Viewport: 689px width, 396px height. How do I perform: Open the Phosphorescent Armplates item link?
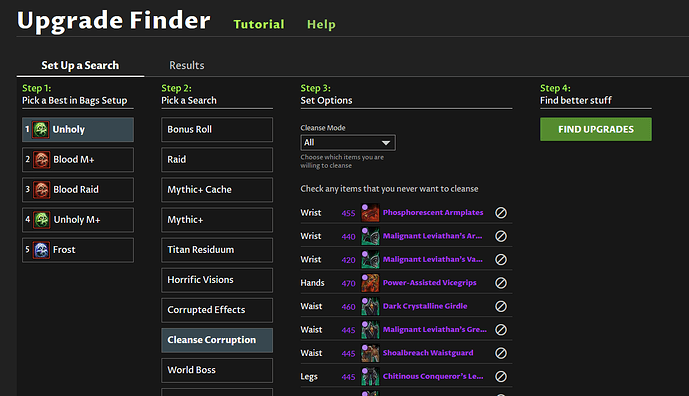tap(433, 213)
